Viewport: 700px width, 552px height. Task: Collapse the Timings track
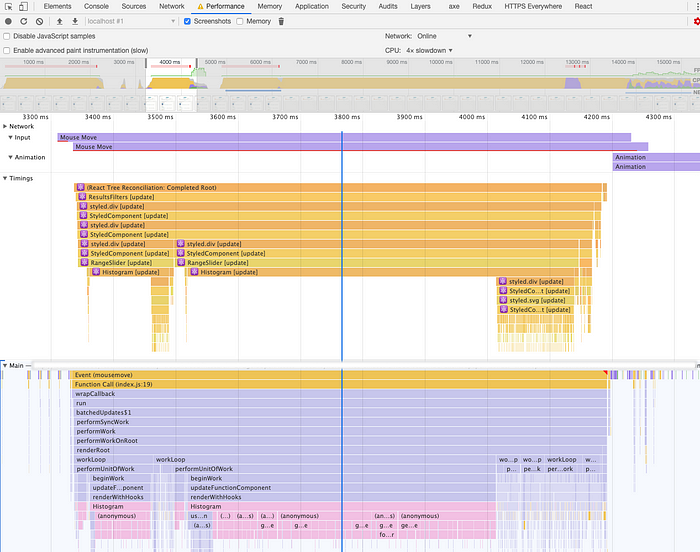pyautogui.click(x=5, y=178)
